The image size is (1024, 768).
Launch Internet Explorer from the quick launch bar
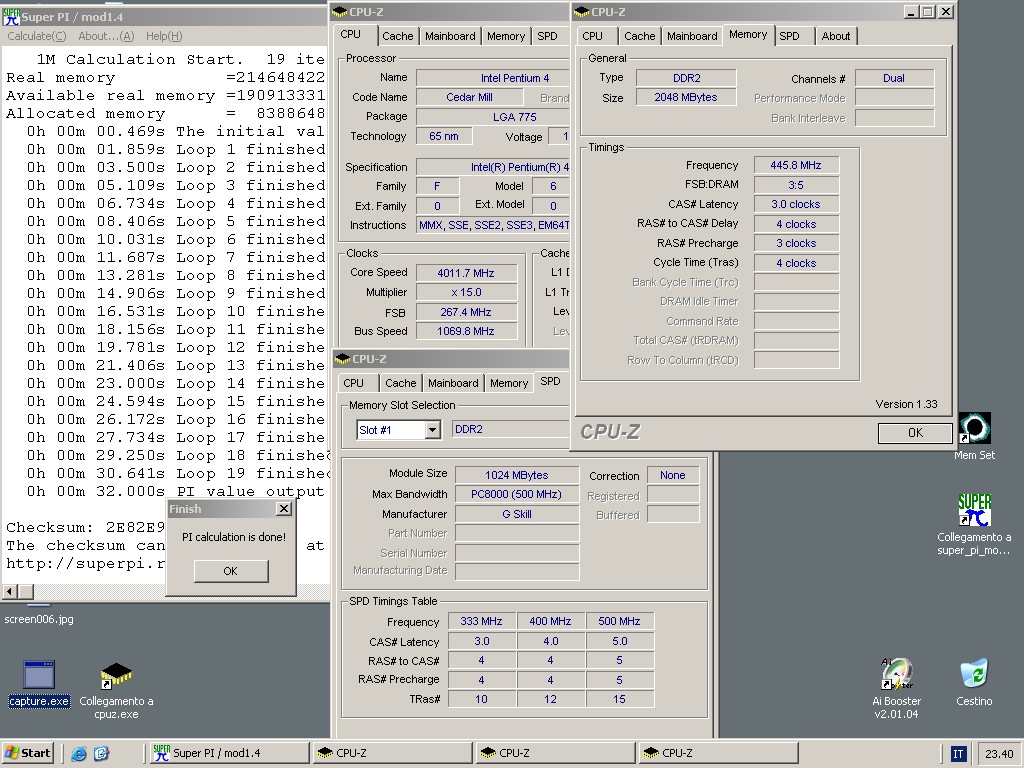tap(79, 754)
